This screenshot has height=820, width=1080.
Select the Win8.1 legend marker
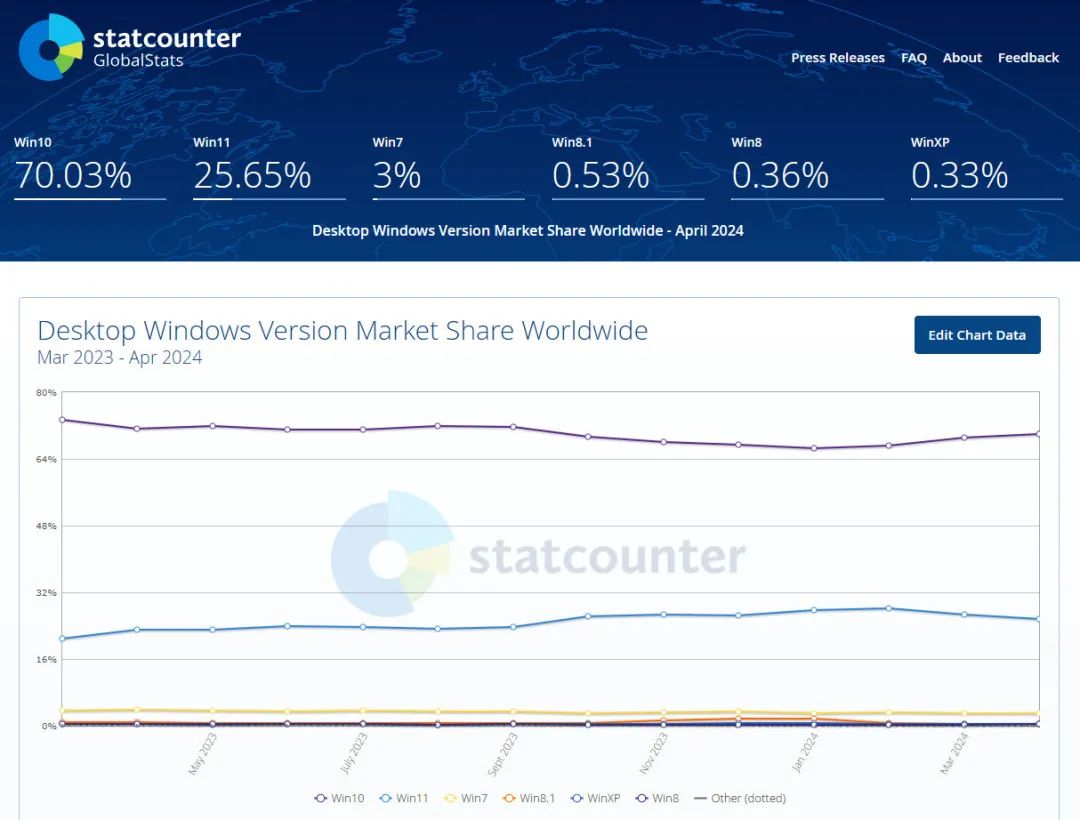tap(510, 798)
